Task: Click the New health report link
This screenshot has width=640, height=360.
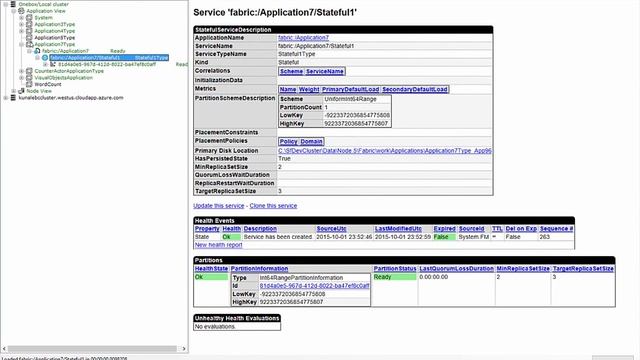Action: [x=218, y=245]
